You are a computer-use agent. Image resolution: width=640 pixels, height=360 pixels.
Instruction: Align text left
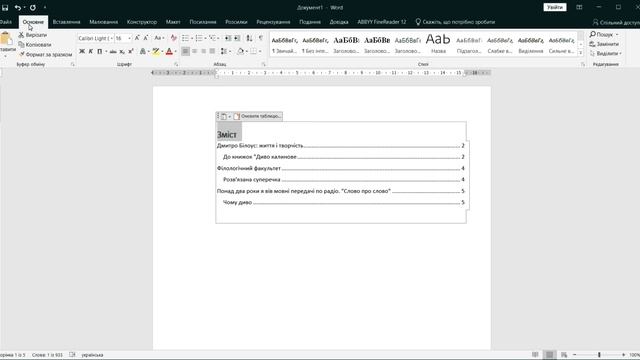[185, 51]
